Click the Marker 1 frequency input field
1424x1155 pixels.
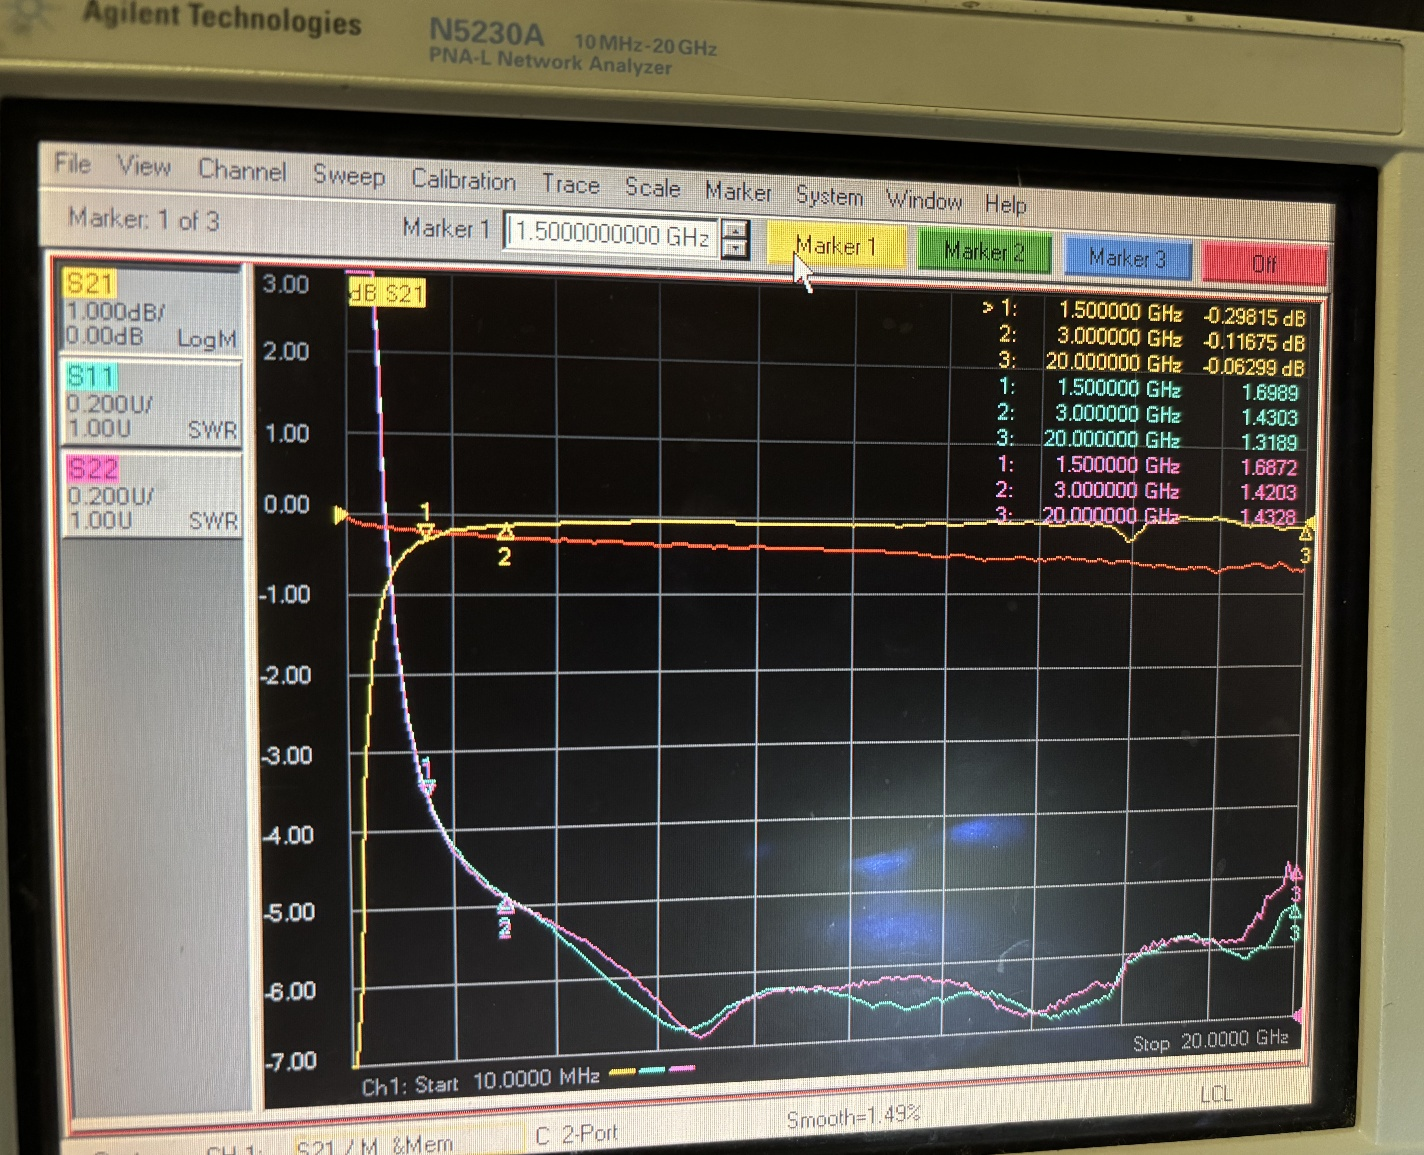610,235
